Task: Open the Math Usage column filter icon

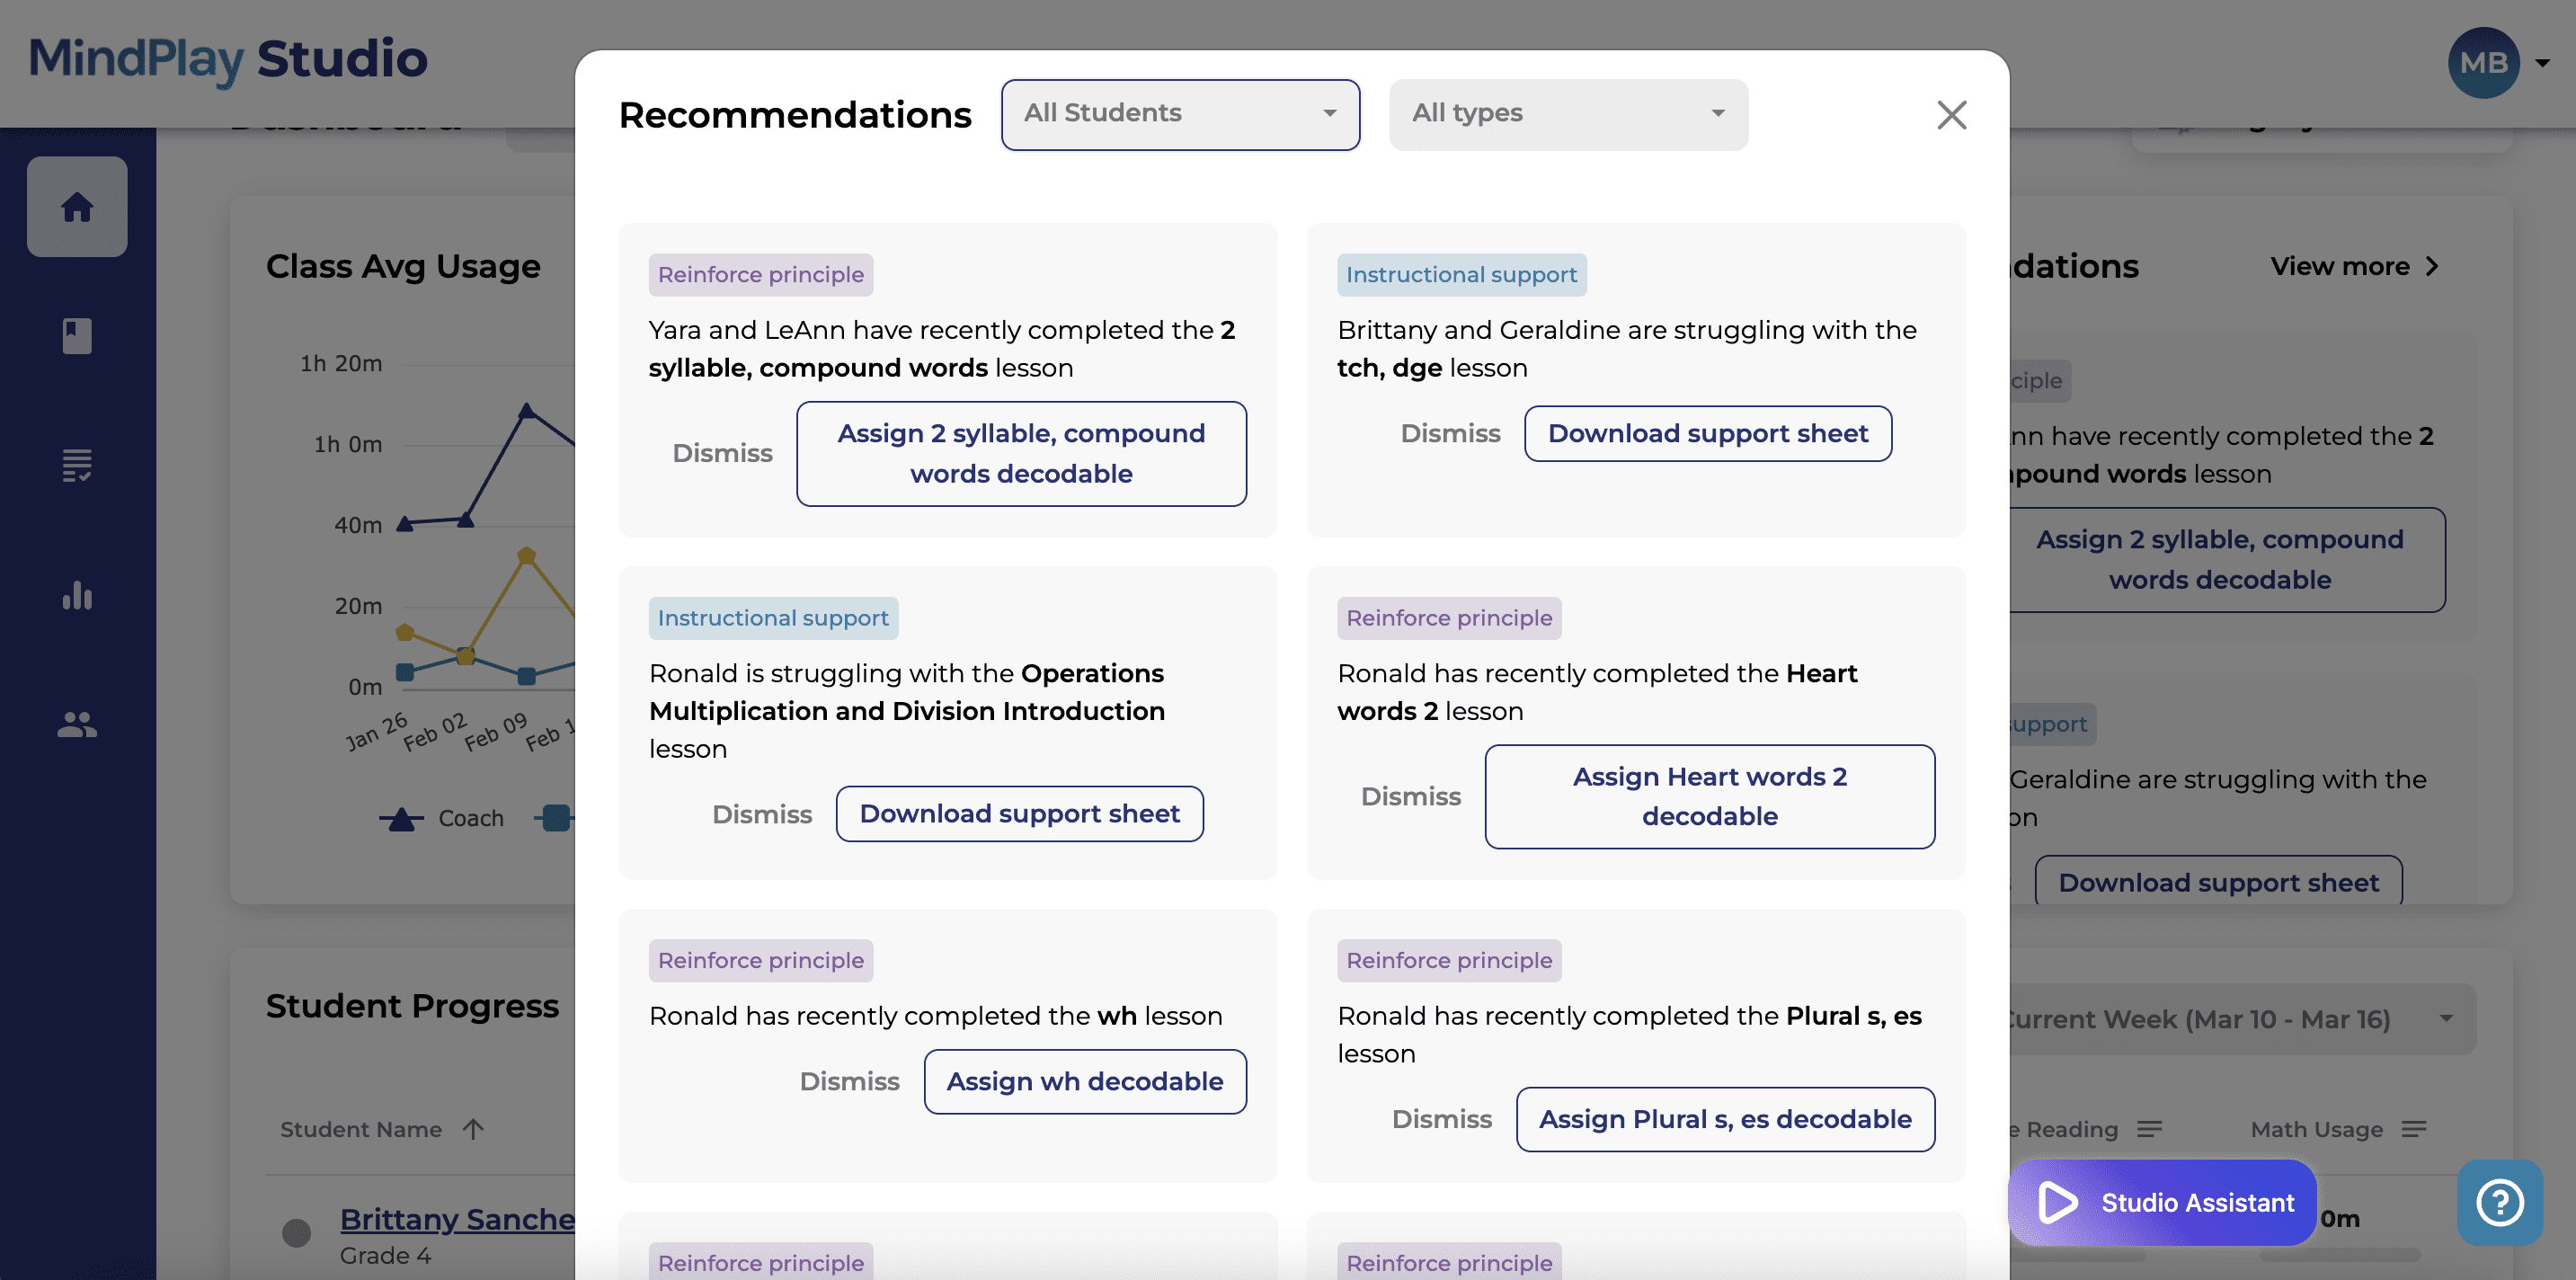Action: coord(2414,1129)
